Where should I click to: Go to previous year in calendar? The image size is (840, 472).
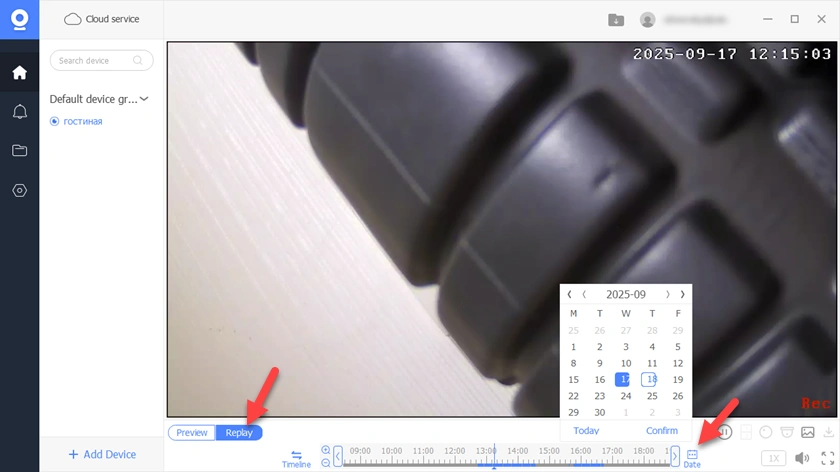tap(569, 295)
